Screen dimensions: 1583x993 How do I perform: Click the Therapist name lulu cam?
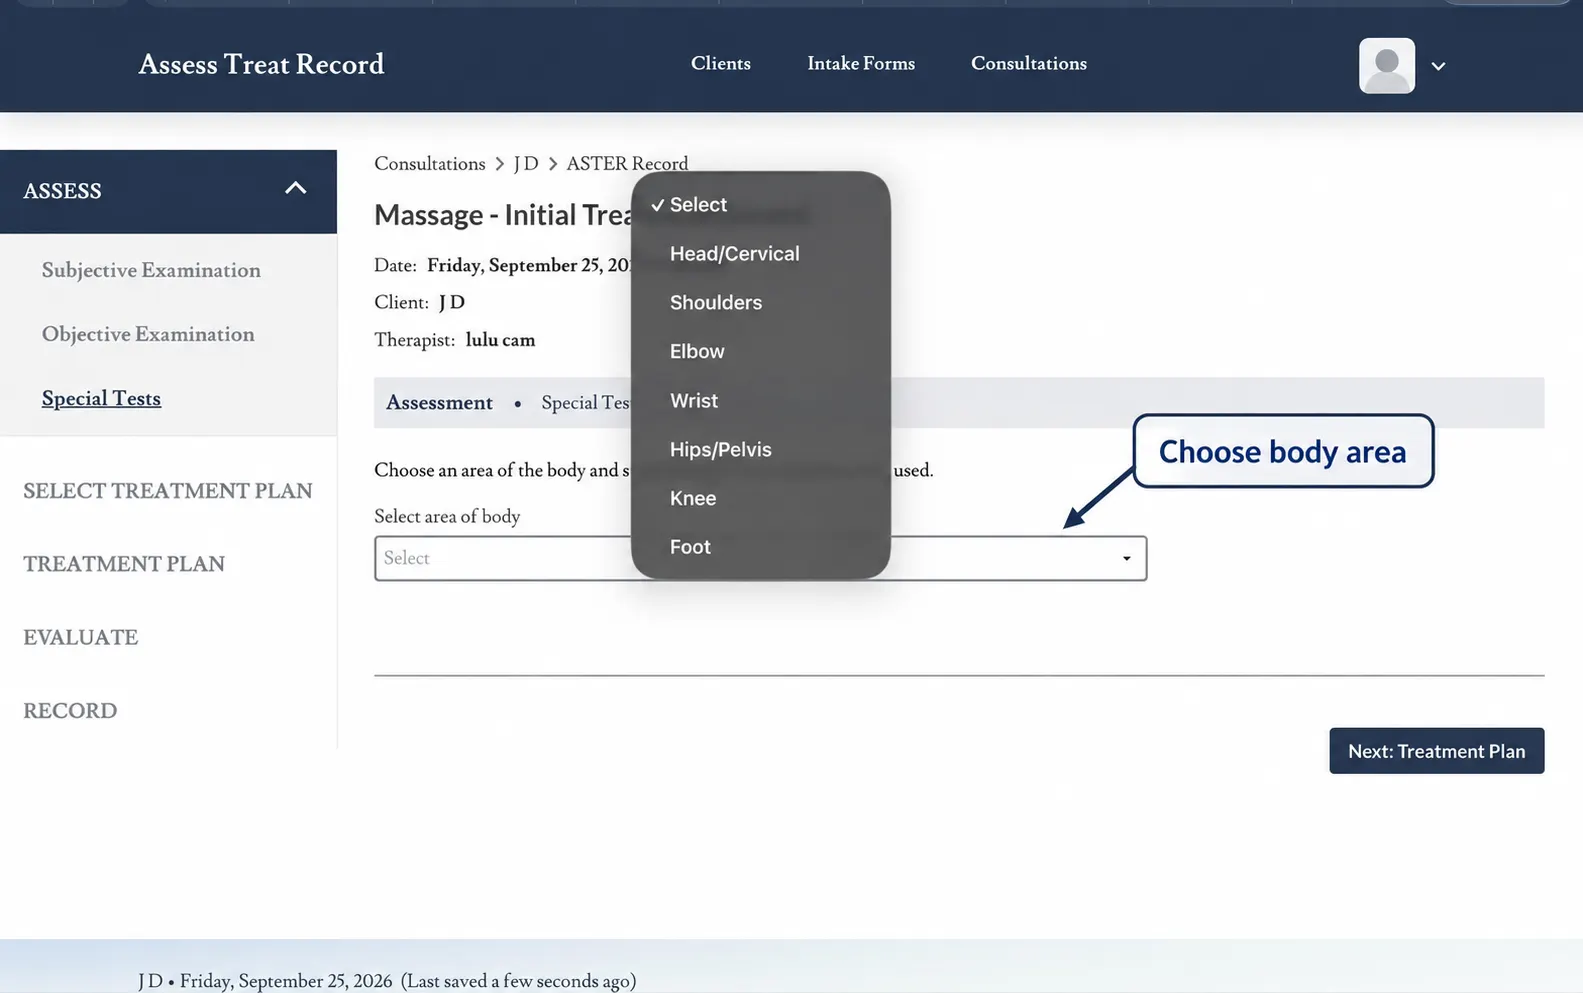pos(500,340)
